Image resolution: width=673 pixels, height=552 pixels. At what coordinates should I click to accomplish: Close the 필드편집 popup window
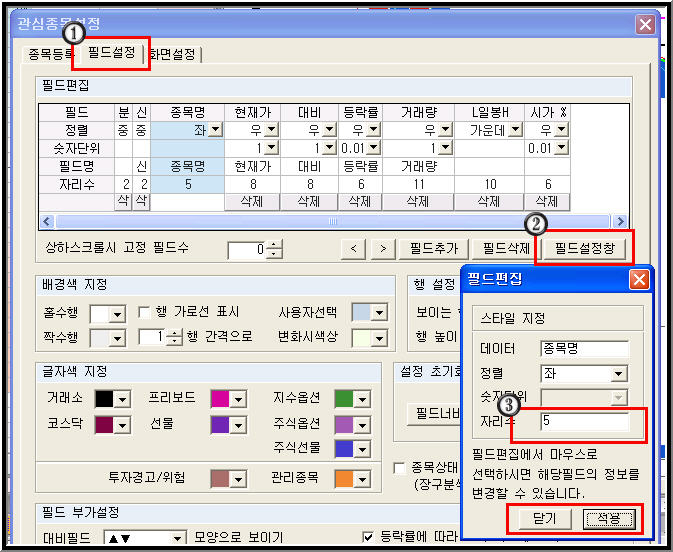(x=639, y=280)
